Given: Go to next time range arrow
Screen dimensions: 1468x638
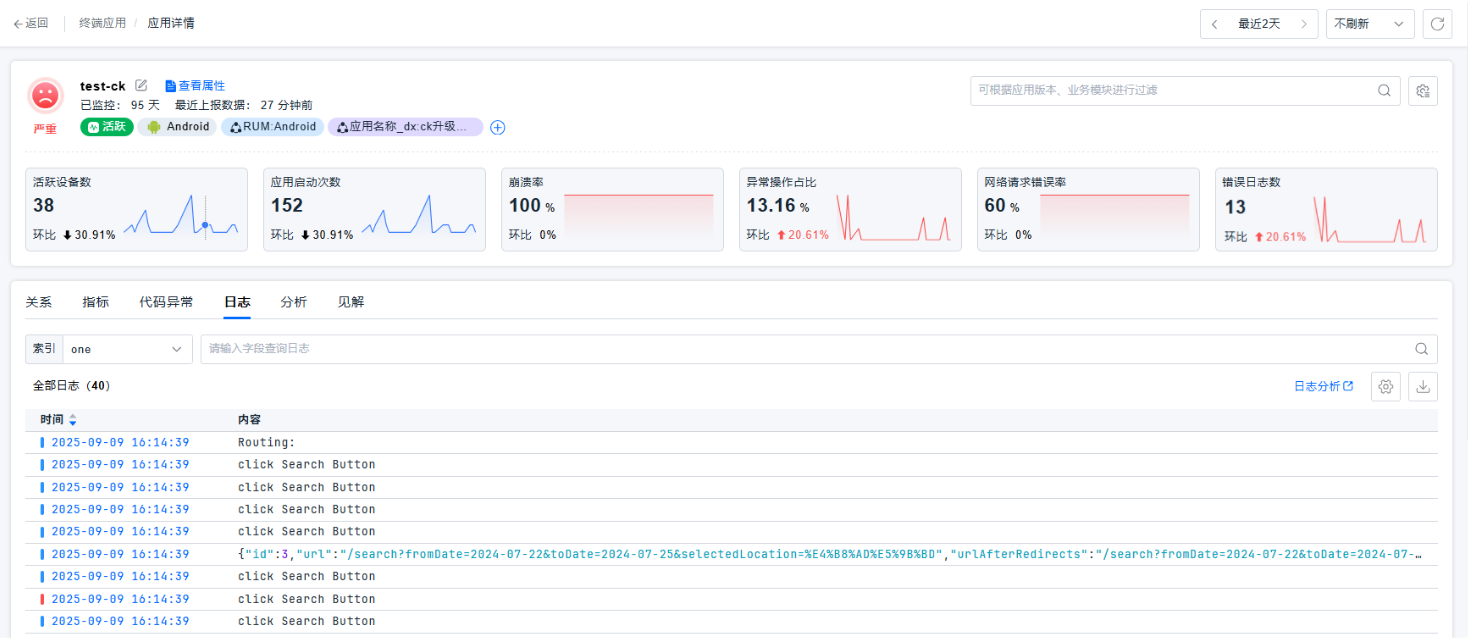Looking at the screenshot, I should 1303,24.
